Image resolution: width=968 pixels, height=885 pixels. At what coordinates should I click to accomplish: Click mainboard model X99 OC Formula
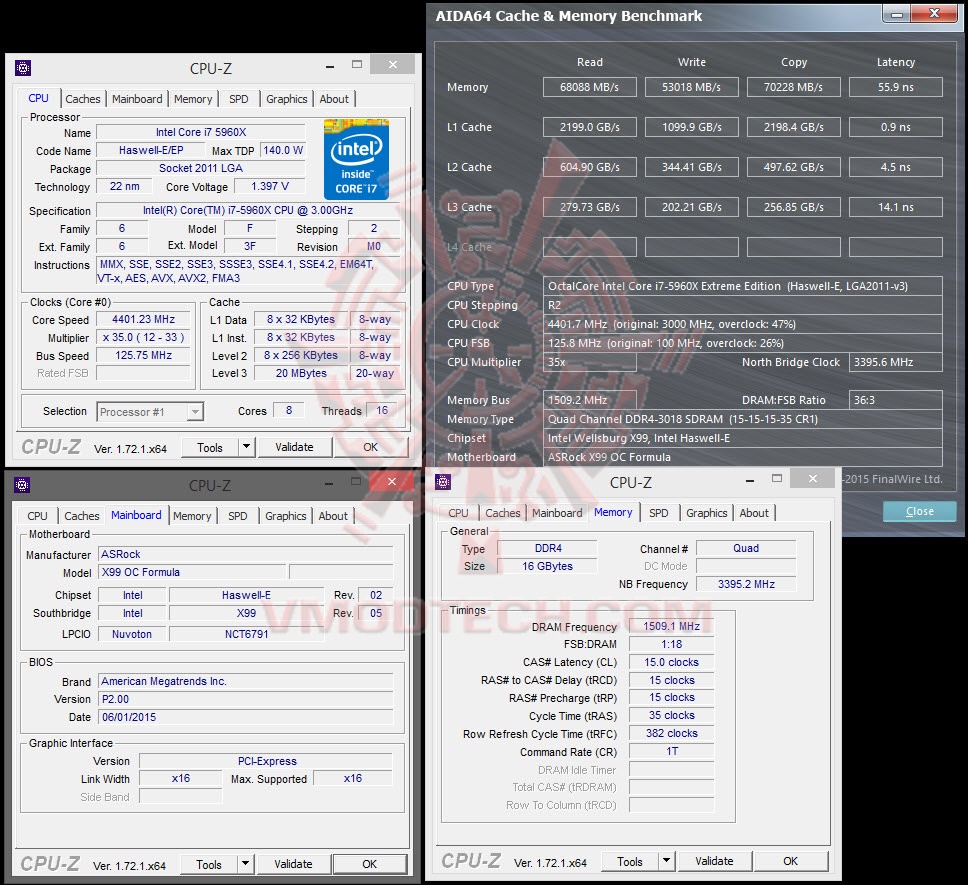(x=192, y=572)
